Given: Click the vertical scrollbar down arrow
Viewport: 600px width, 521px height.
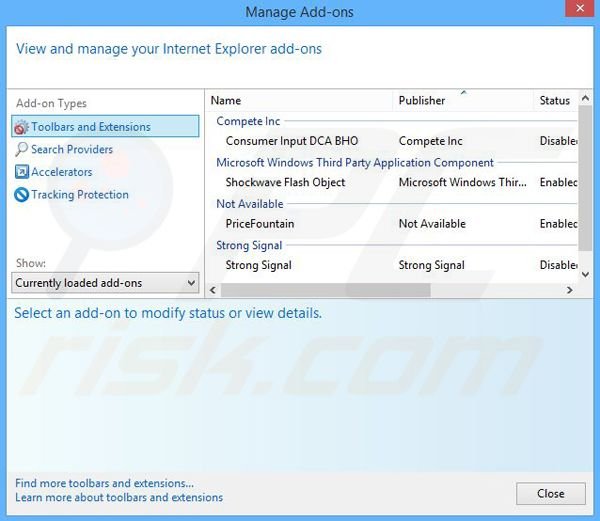Looking at the screenshot, I should pyautogui.click(x=585, y=274).
